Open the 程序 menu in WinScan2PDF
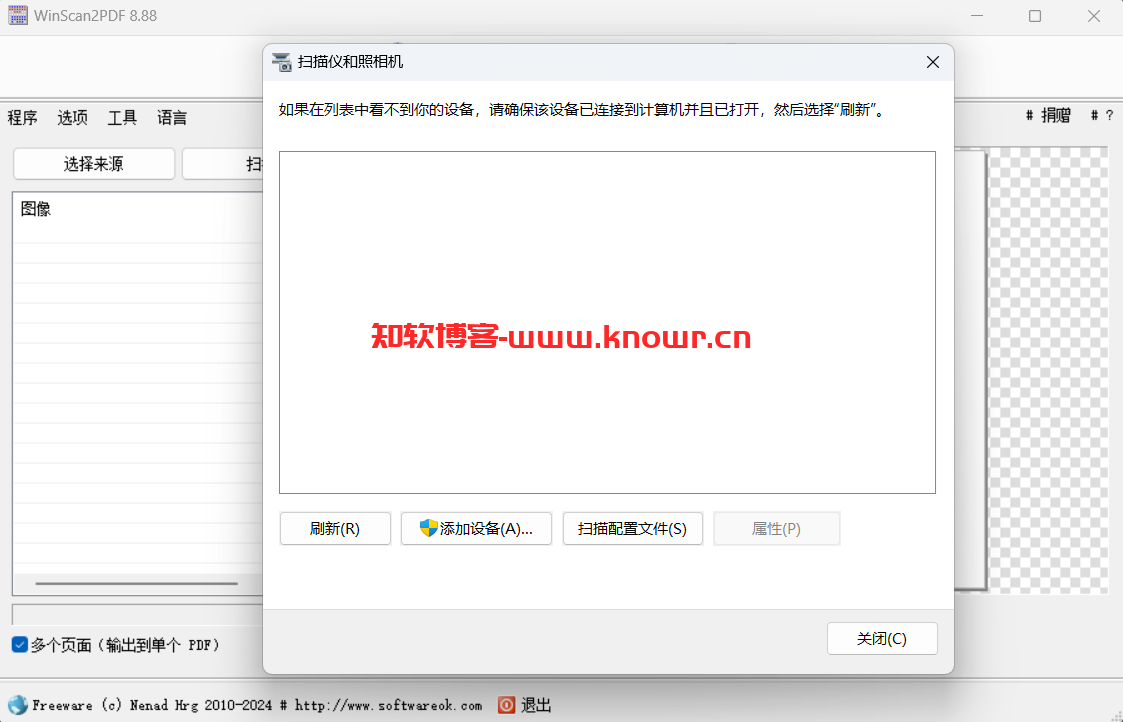 tap(22, 117)
